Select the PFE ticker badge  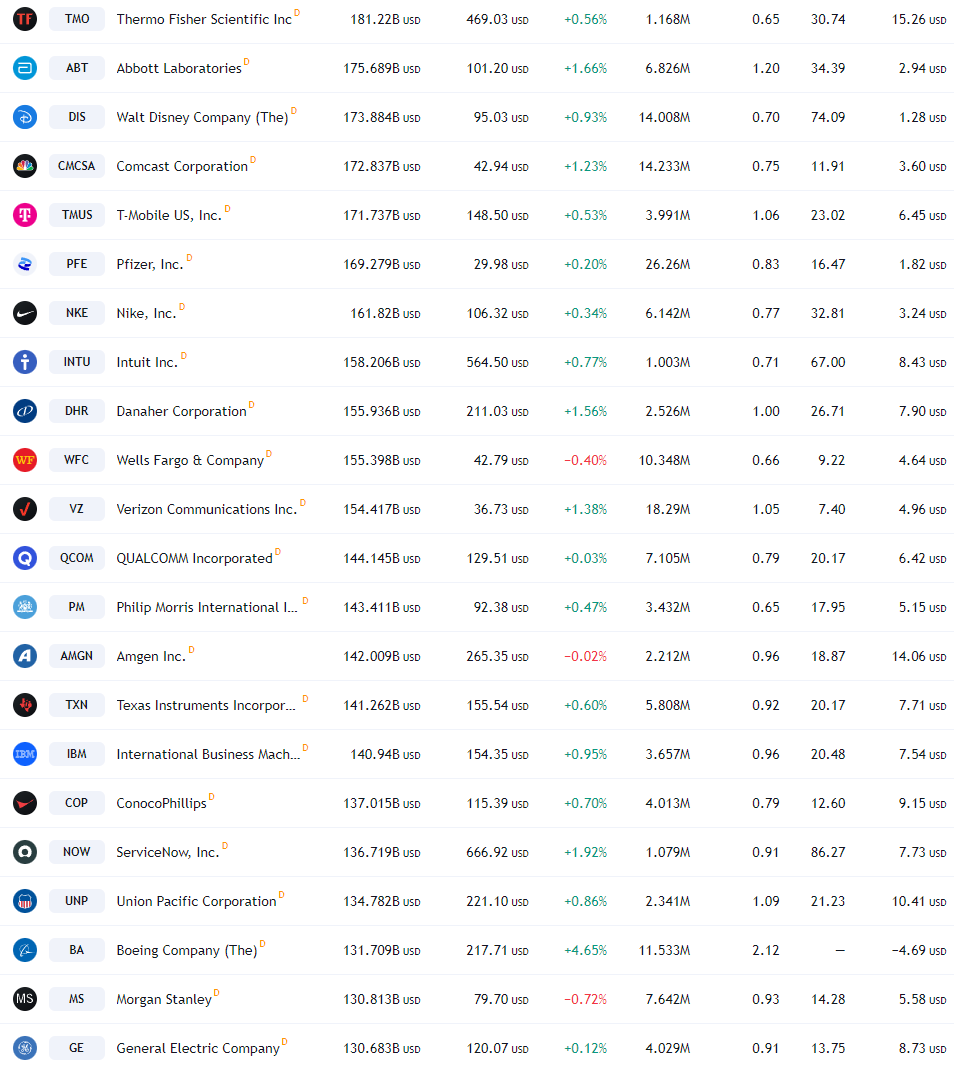76,264
